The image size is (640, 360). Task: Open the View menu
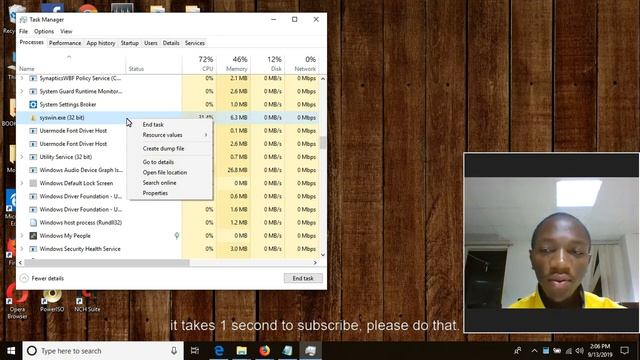[x=66, y=31]
